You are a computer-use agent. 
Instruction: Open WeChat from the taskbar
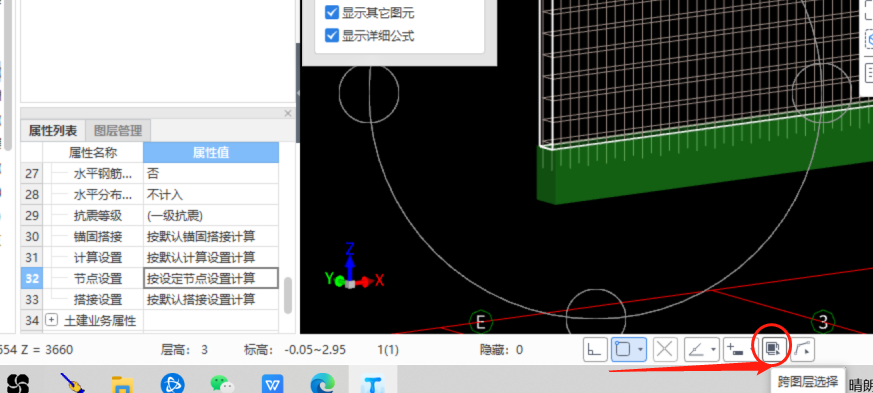coord(223,384)
